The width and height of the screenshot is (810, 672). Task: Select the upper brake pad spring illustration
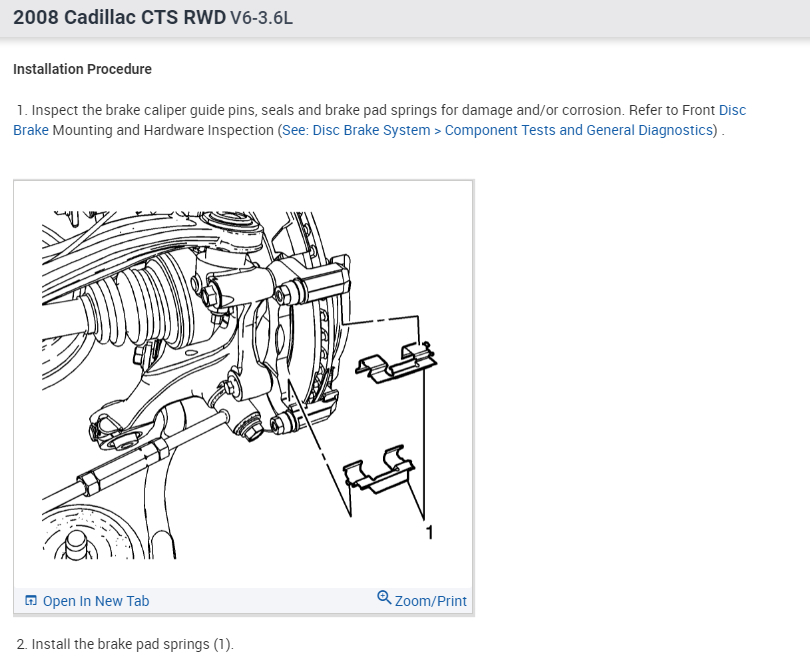[x=396, y=362]
